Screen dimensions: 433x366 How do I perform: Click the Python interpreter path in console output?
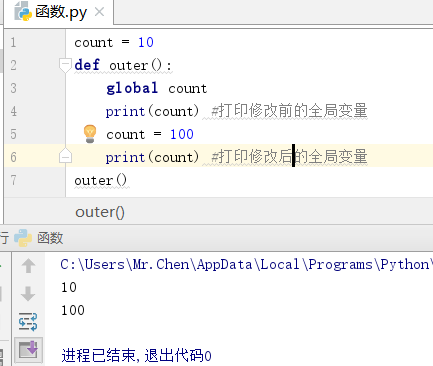tap(246, 265)
